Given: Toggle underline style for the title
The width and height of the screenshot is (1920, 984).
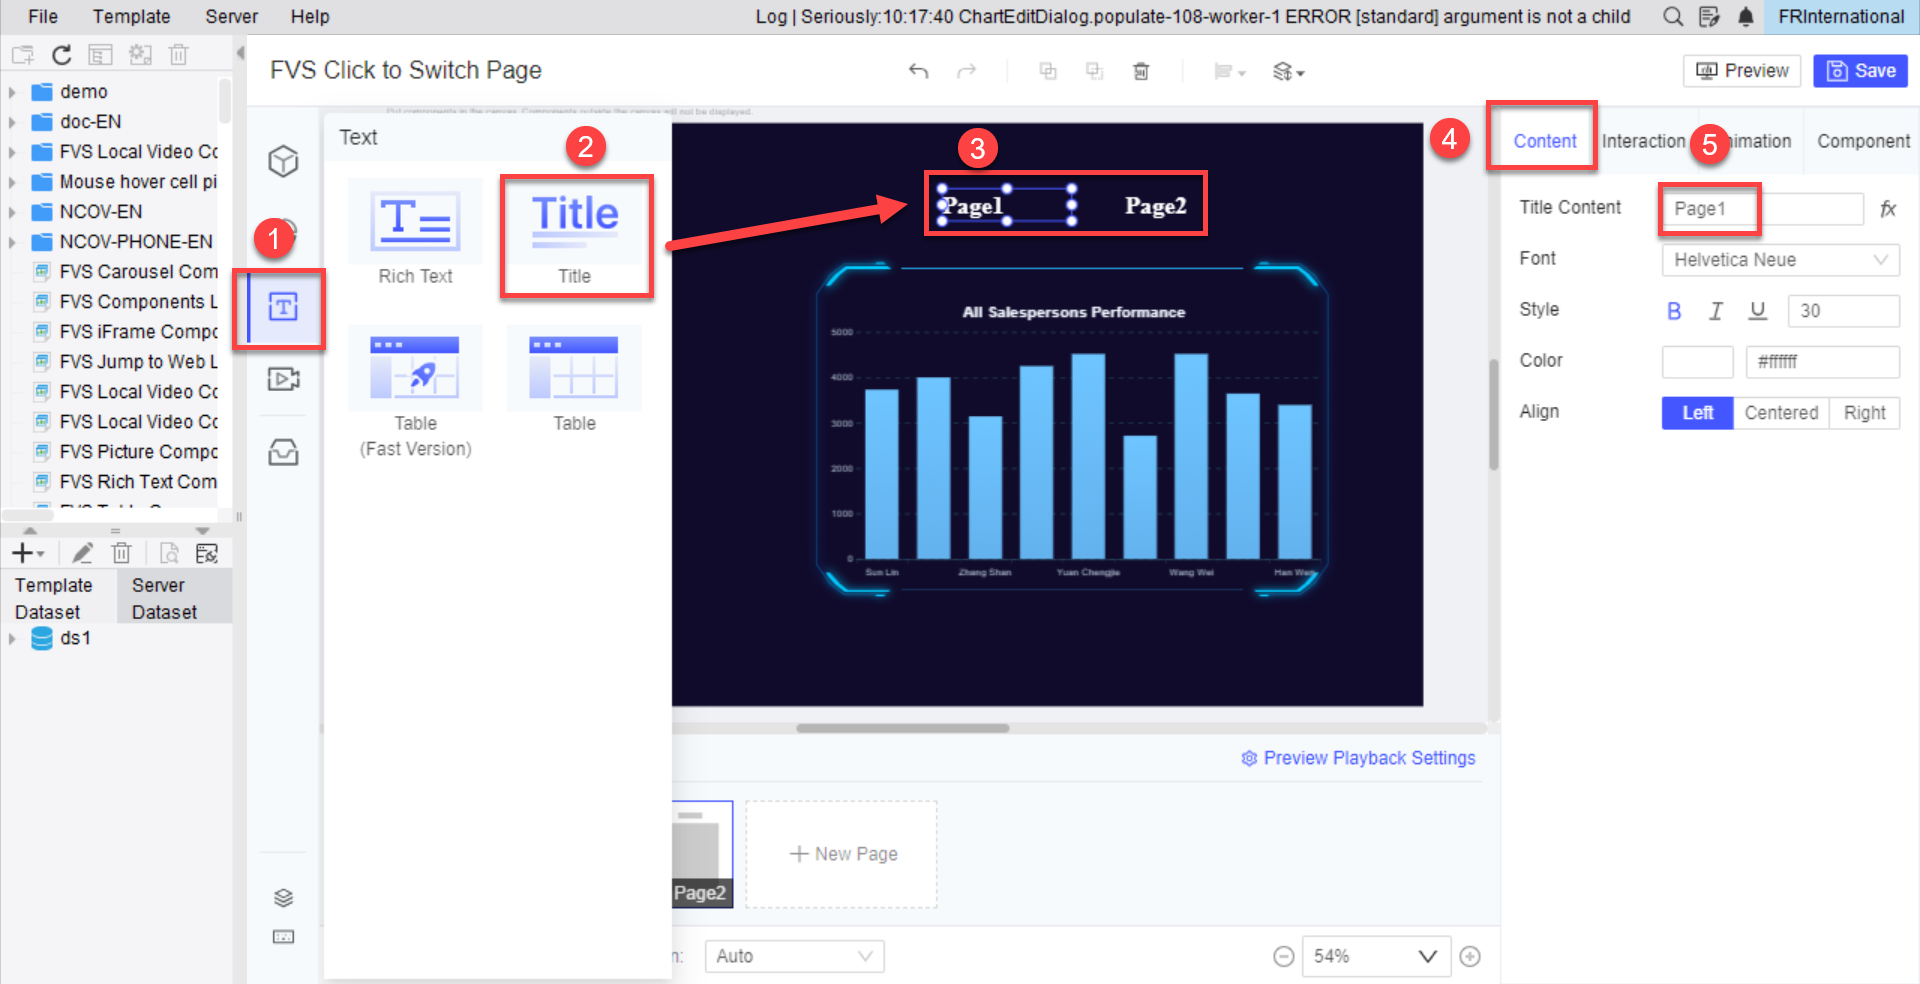Looking at the screenshot, I should coord(1758,311).
